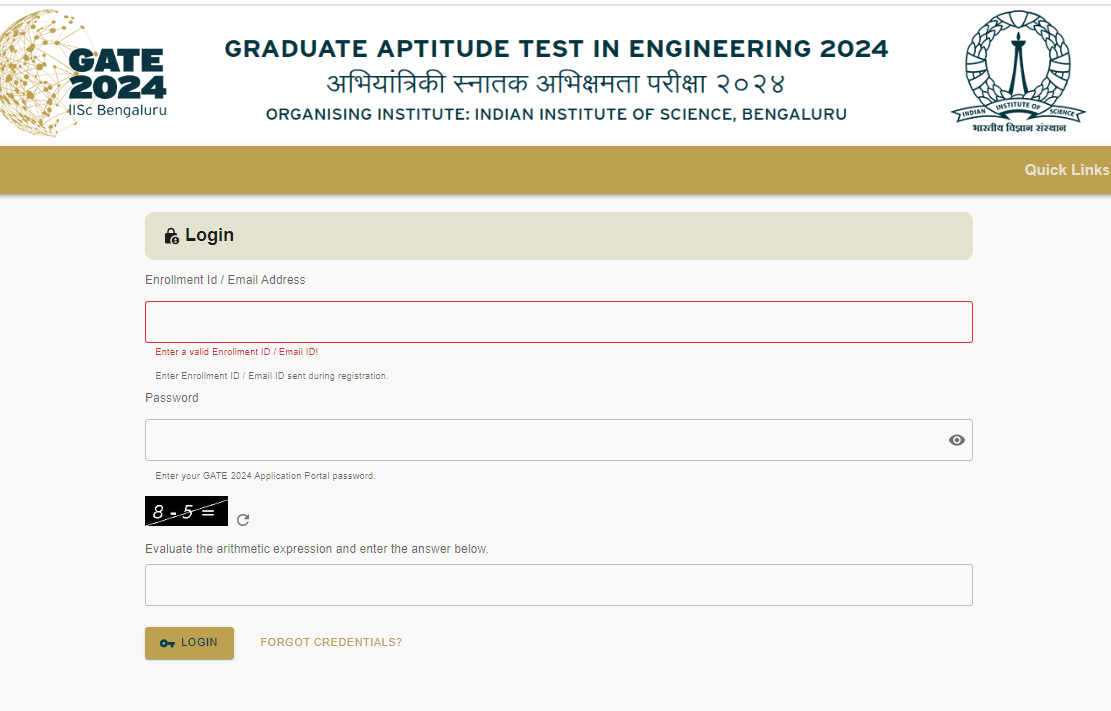Viewport: 1111px width, 711px height.
Task: Click 'Enter your GATE 2024 Application Portal password.' hint
Action: pos(265,476)
